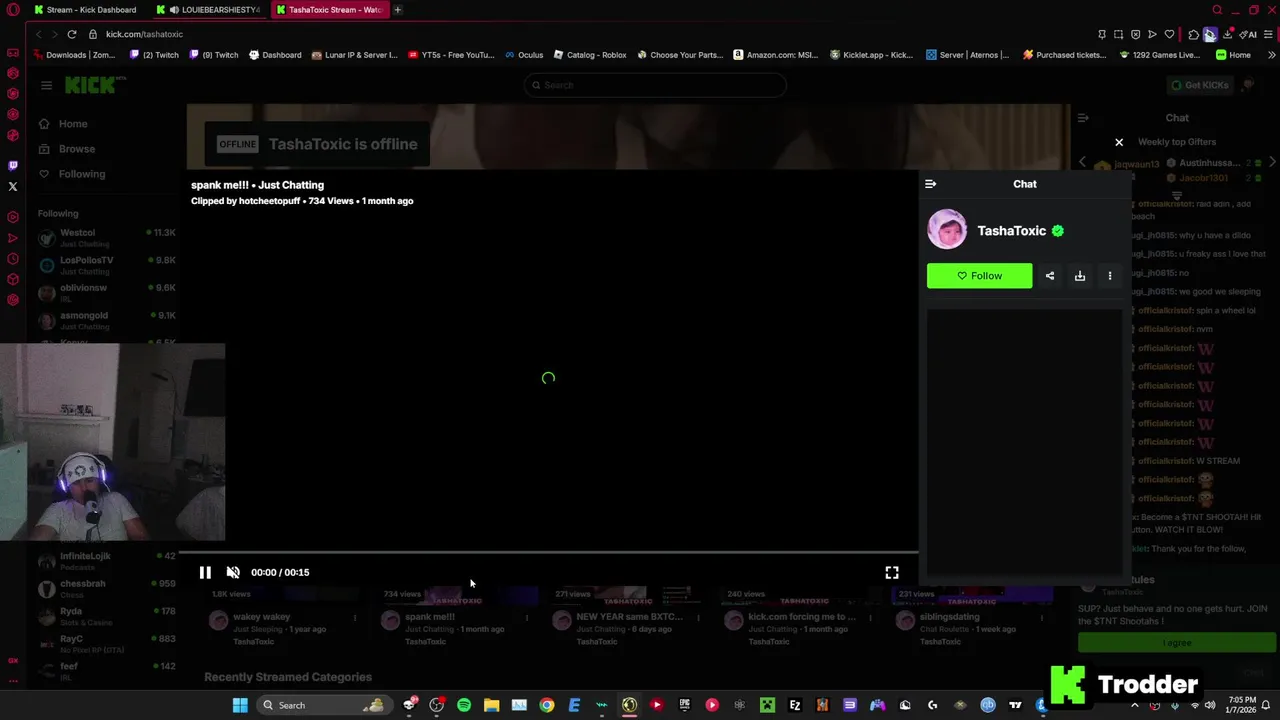Click the I agree chat rules button
Image resolution: width=1280 pixels, height=720 pixels.
(x=1177, y=642)
